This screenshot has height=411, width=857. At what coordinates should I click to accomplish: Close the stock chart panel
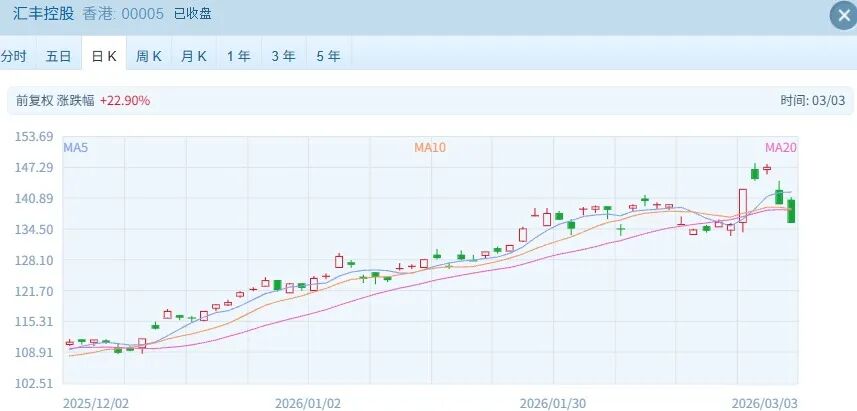coord(842,15)
